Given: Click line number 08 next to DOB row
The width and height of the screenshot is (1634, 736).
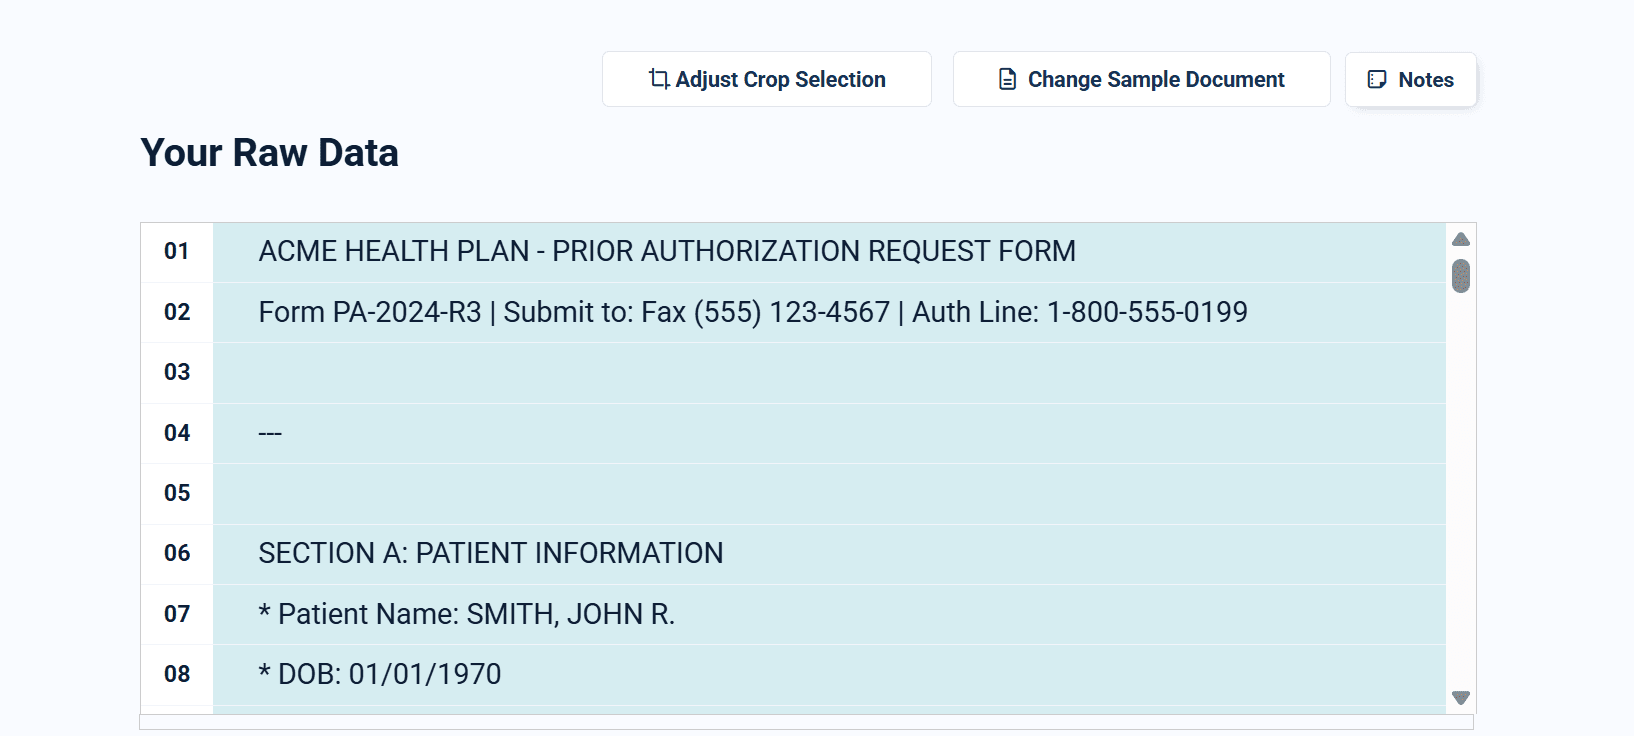Looking at the screenshot, I should (x=176, y=675).
